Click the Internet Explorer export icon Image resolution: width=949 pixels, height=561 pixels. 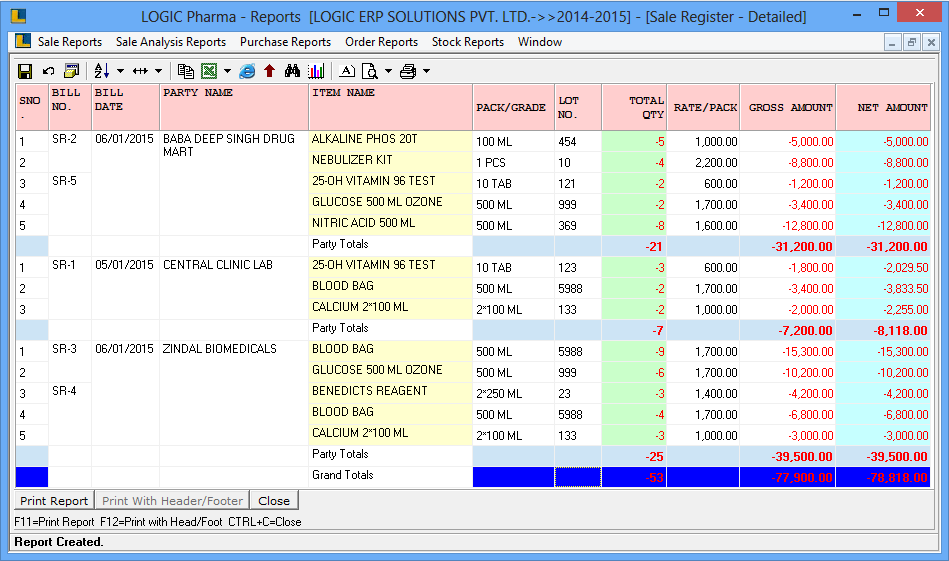247,71
